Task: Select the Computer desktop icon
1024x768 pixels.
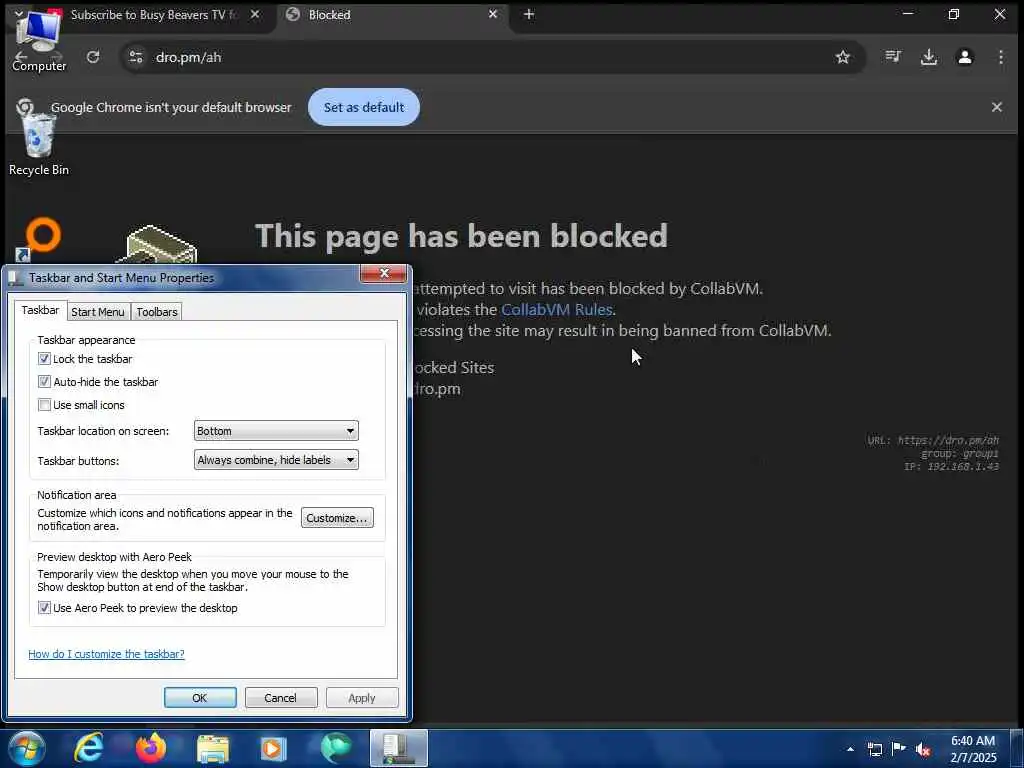Action: point(39,40)
